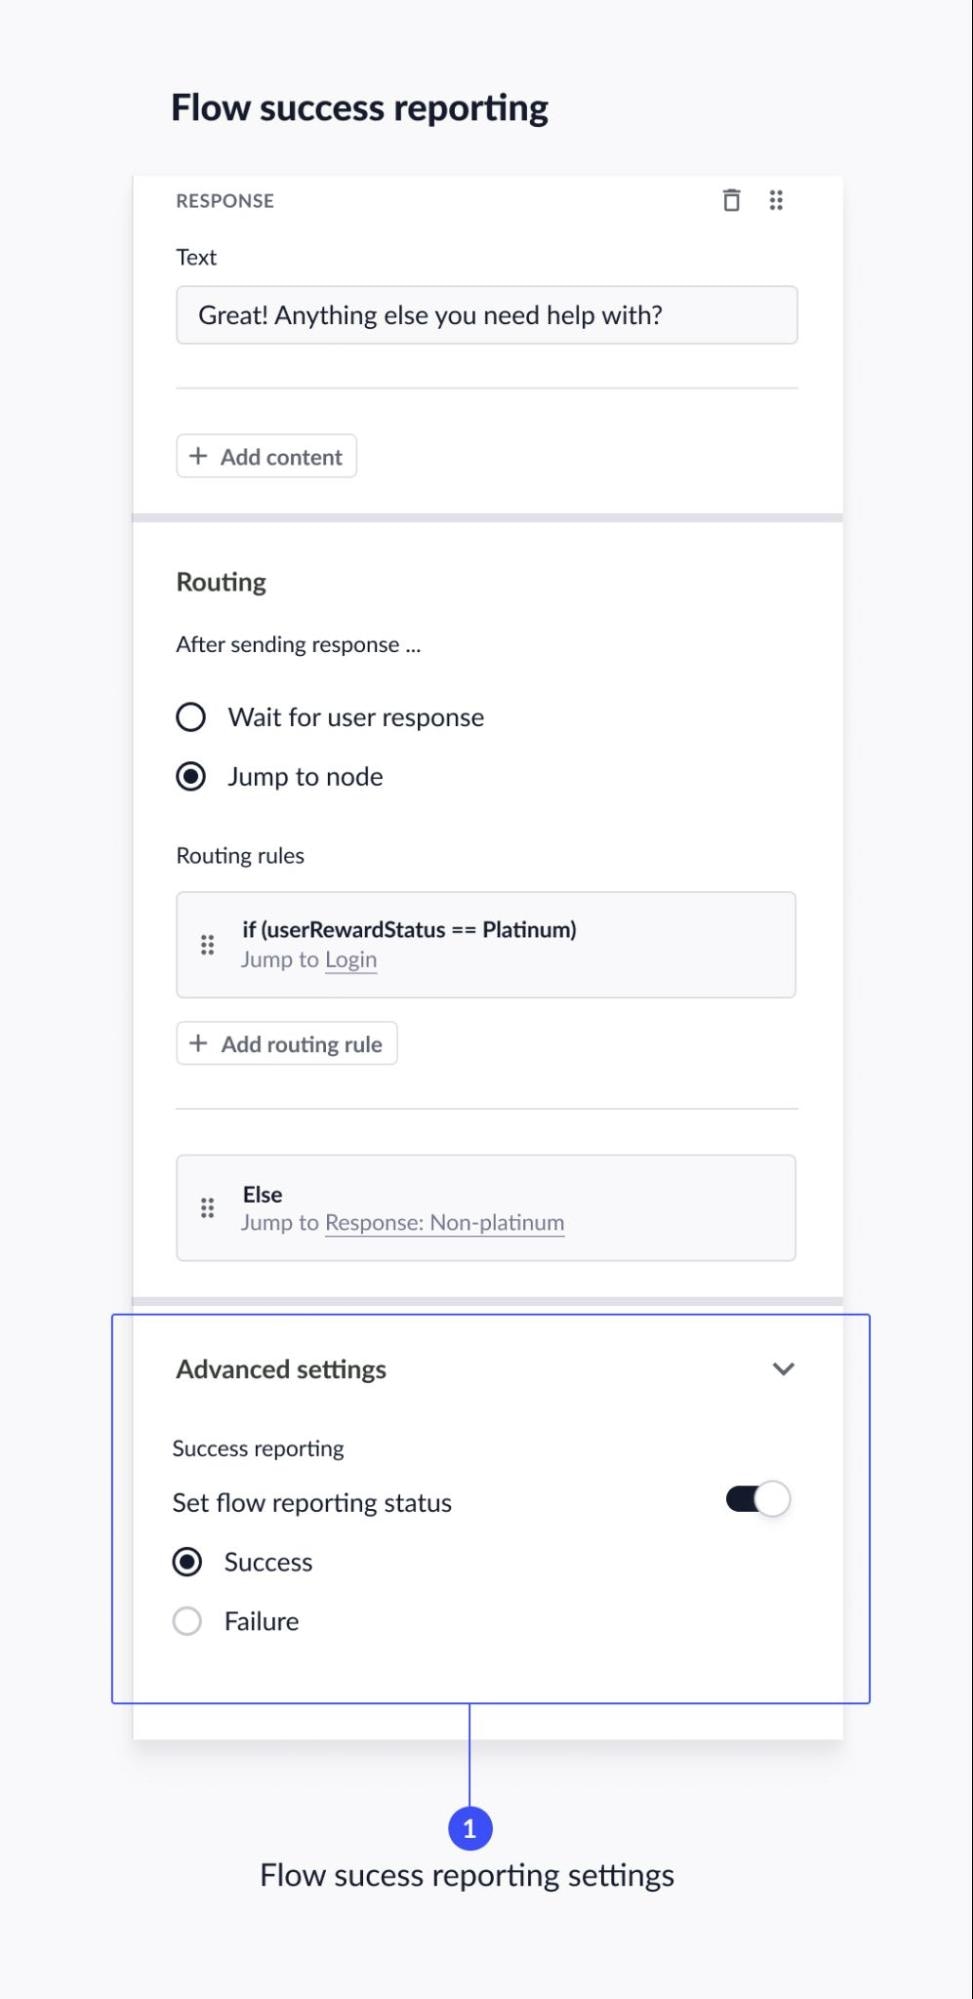973x1999 pixels.
Task: Click the response Text input field
Action: coord(487,315)
